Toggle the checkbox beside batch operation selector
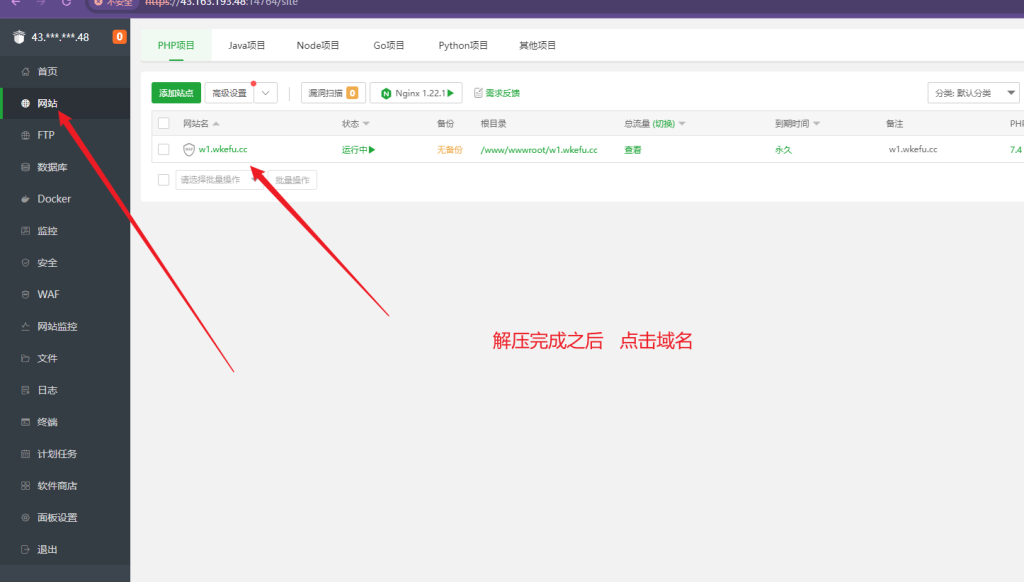Viewport: 1024px width, 582px height. point(164,180)
